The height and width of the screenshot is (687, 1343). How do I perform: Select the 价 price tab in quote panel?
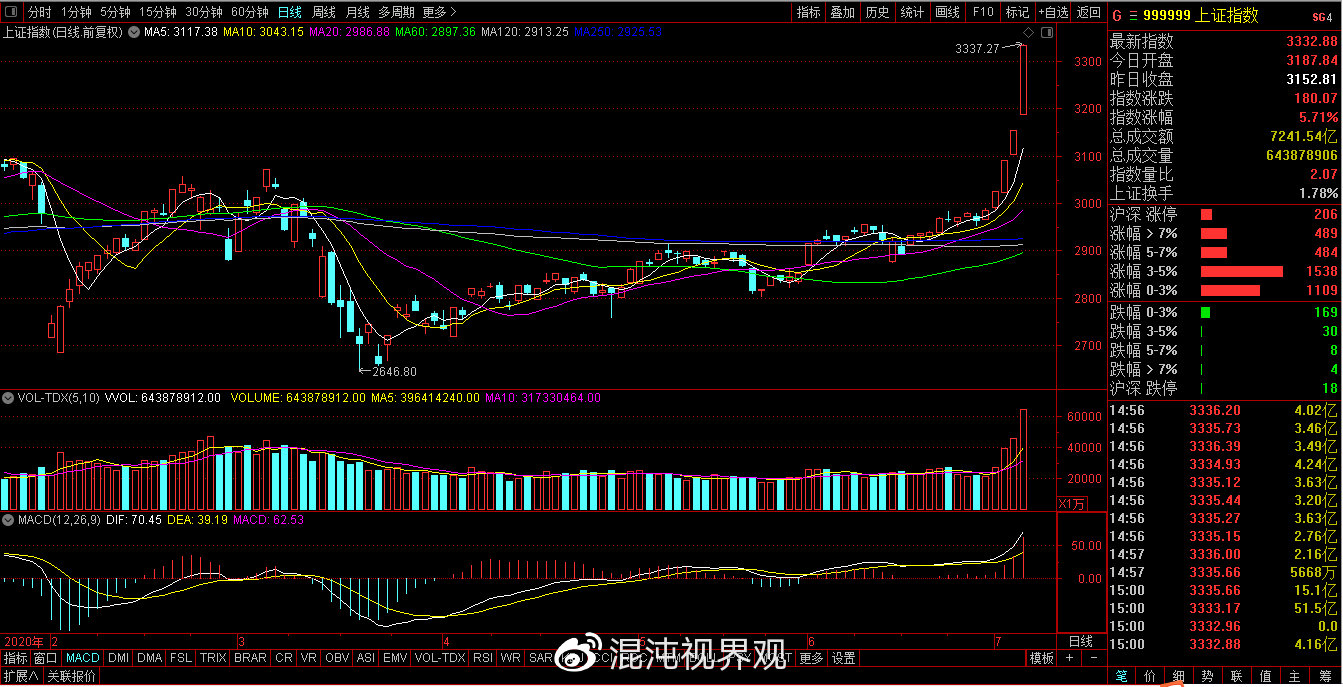click(x=1150, y=676)
